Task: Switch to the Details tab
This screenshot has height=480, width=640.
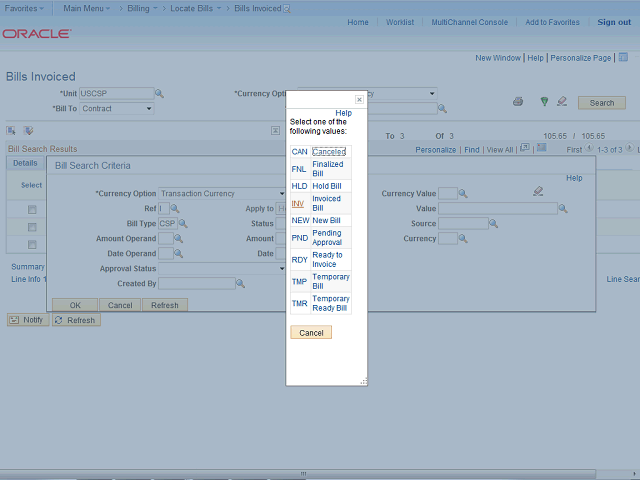Action: coord(25,163)
